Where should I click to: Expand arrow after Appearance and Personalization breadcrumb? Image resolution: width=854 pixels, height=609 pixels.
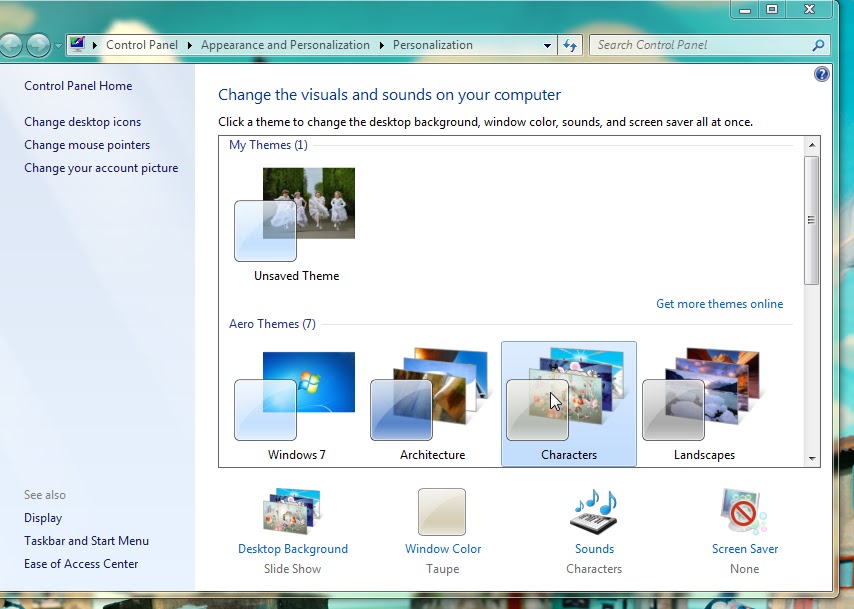pos(382,45)
